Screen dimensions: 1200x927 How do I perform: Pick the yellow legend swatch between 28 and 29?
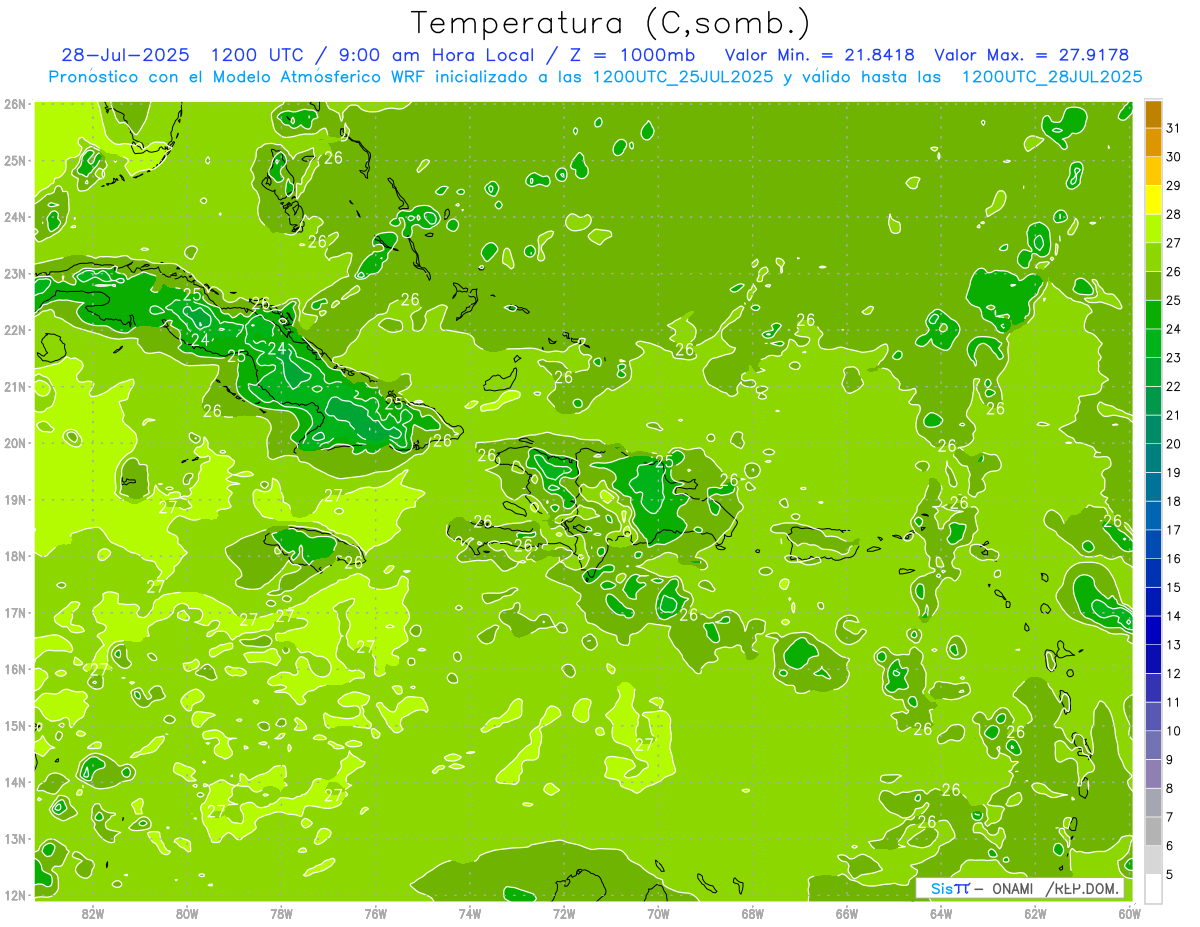[x=1153, y=200]
